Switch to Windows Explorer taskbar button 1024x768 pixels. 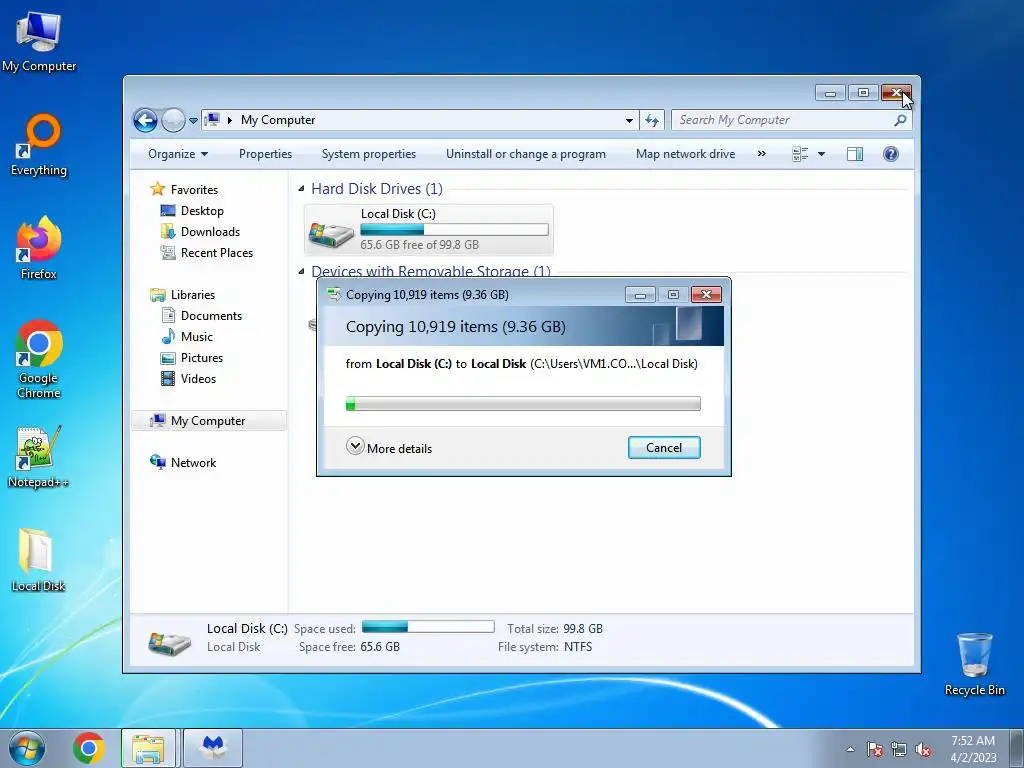148,748
